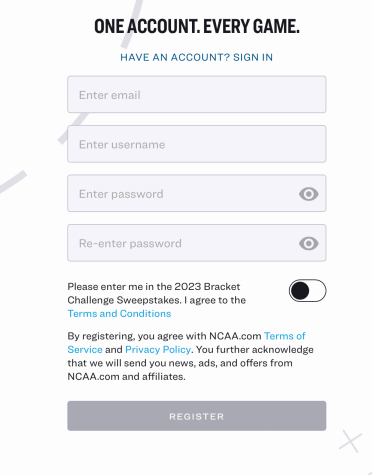The image size is (372, 475).
Task: Reveal text in the Enter password field
Action: (x=308, y=194)
